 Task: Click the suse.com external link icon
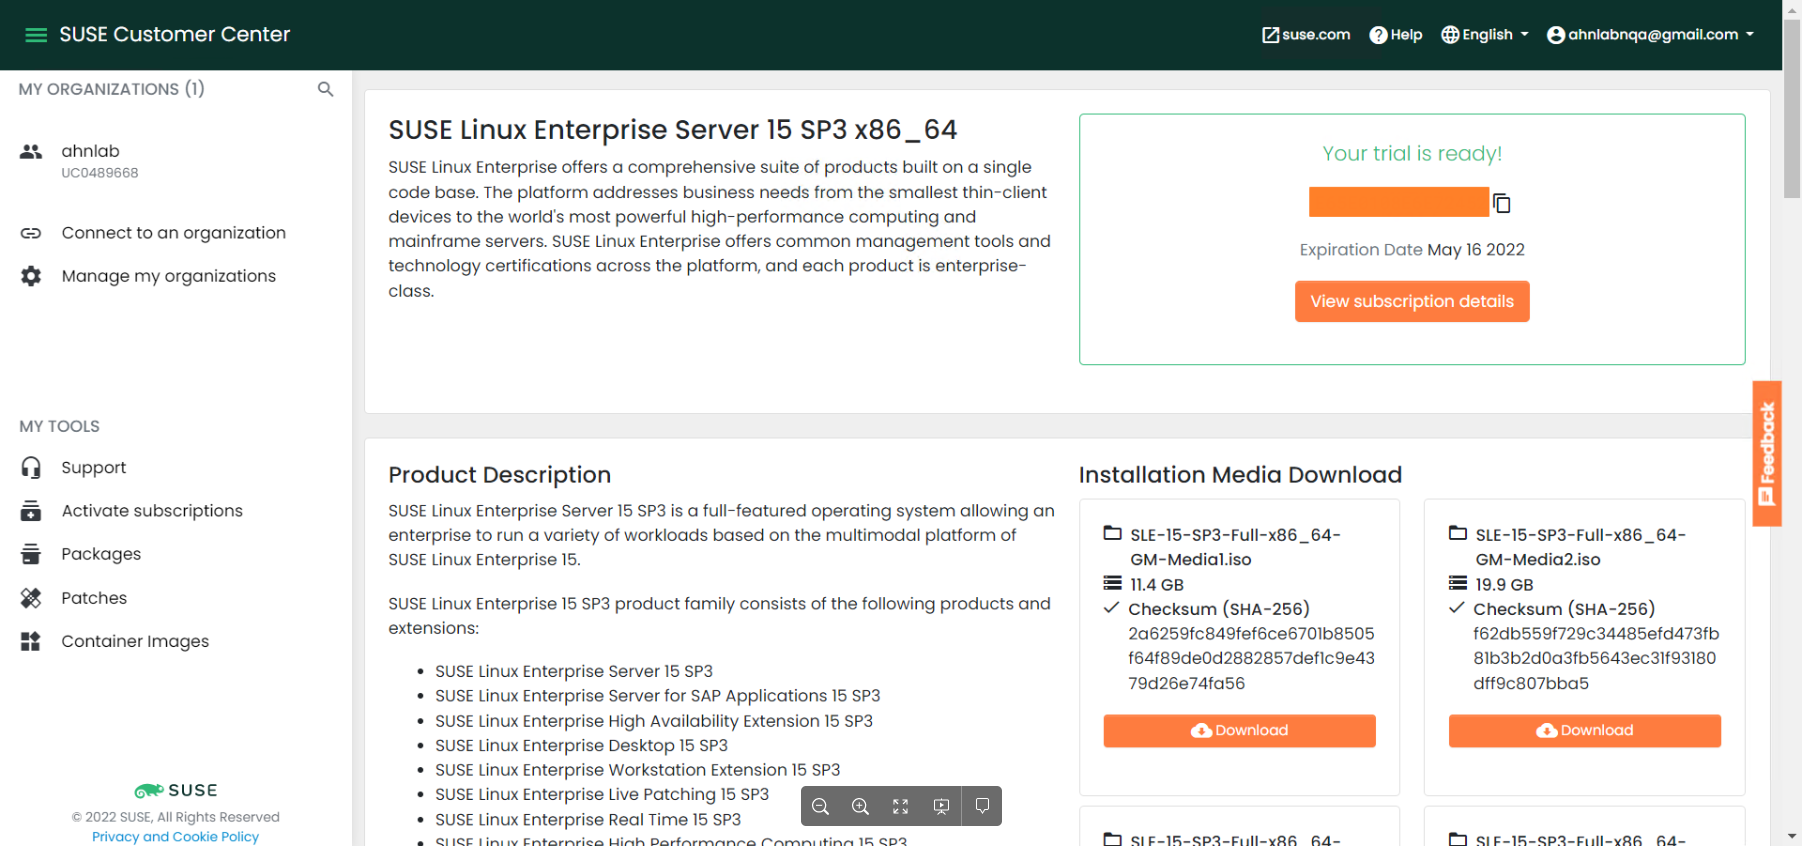point(1270,35)
